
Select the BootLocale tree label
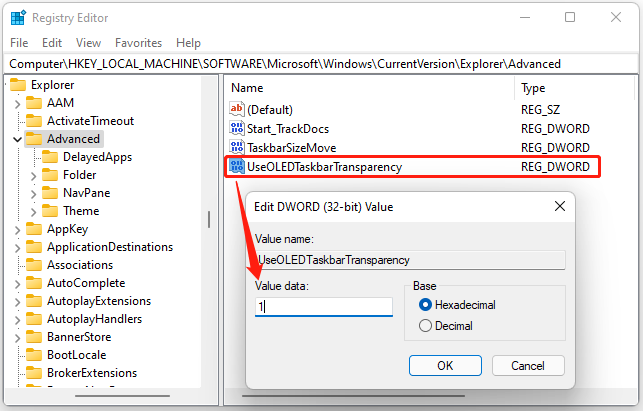coord(77,355)
